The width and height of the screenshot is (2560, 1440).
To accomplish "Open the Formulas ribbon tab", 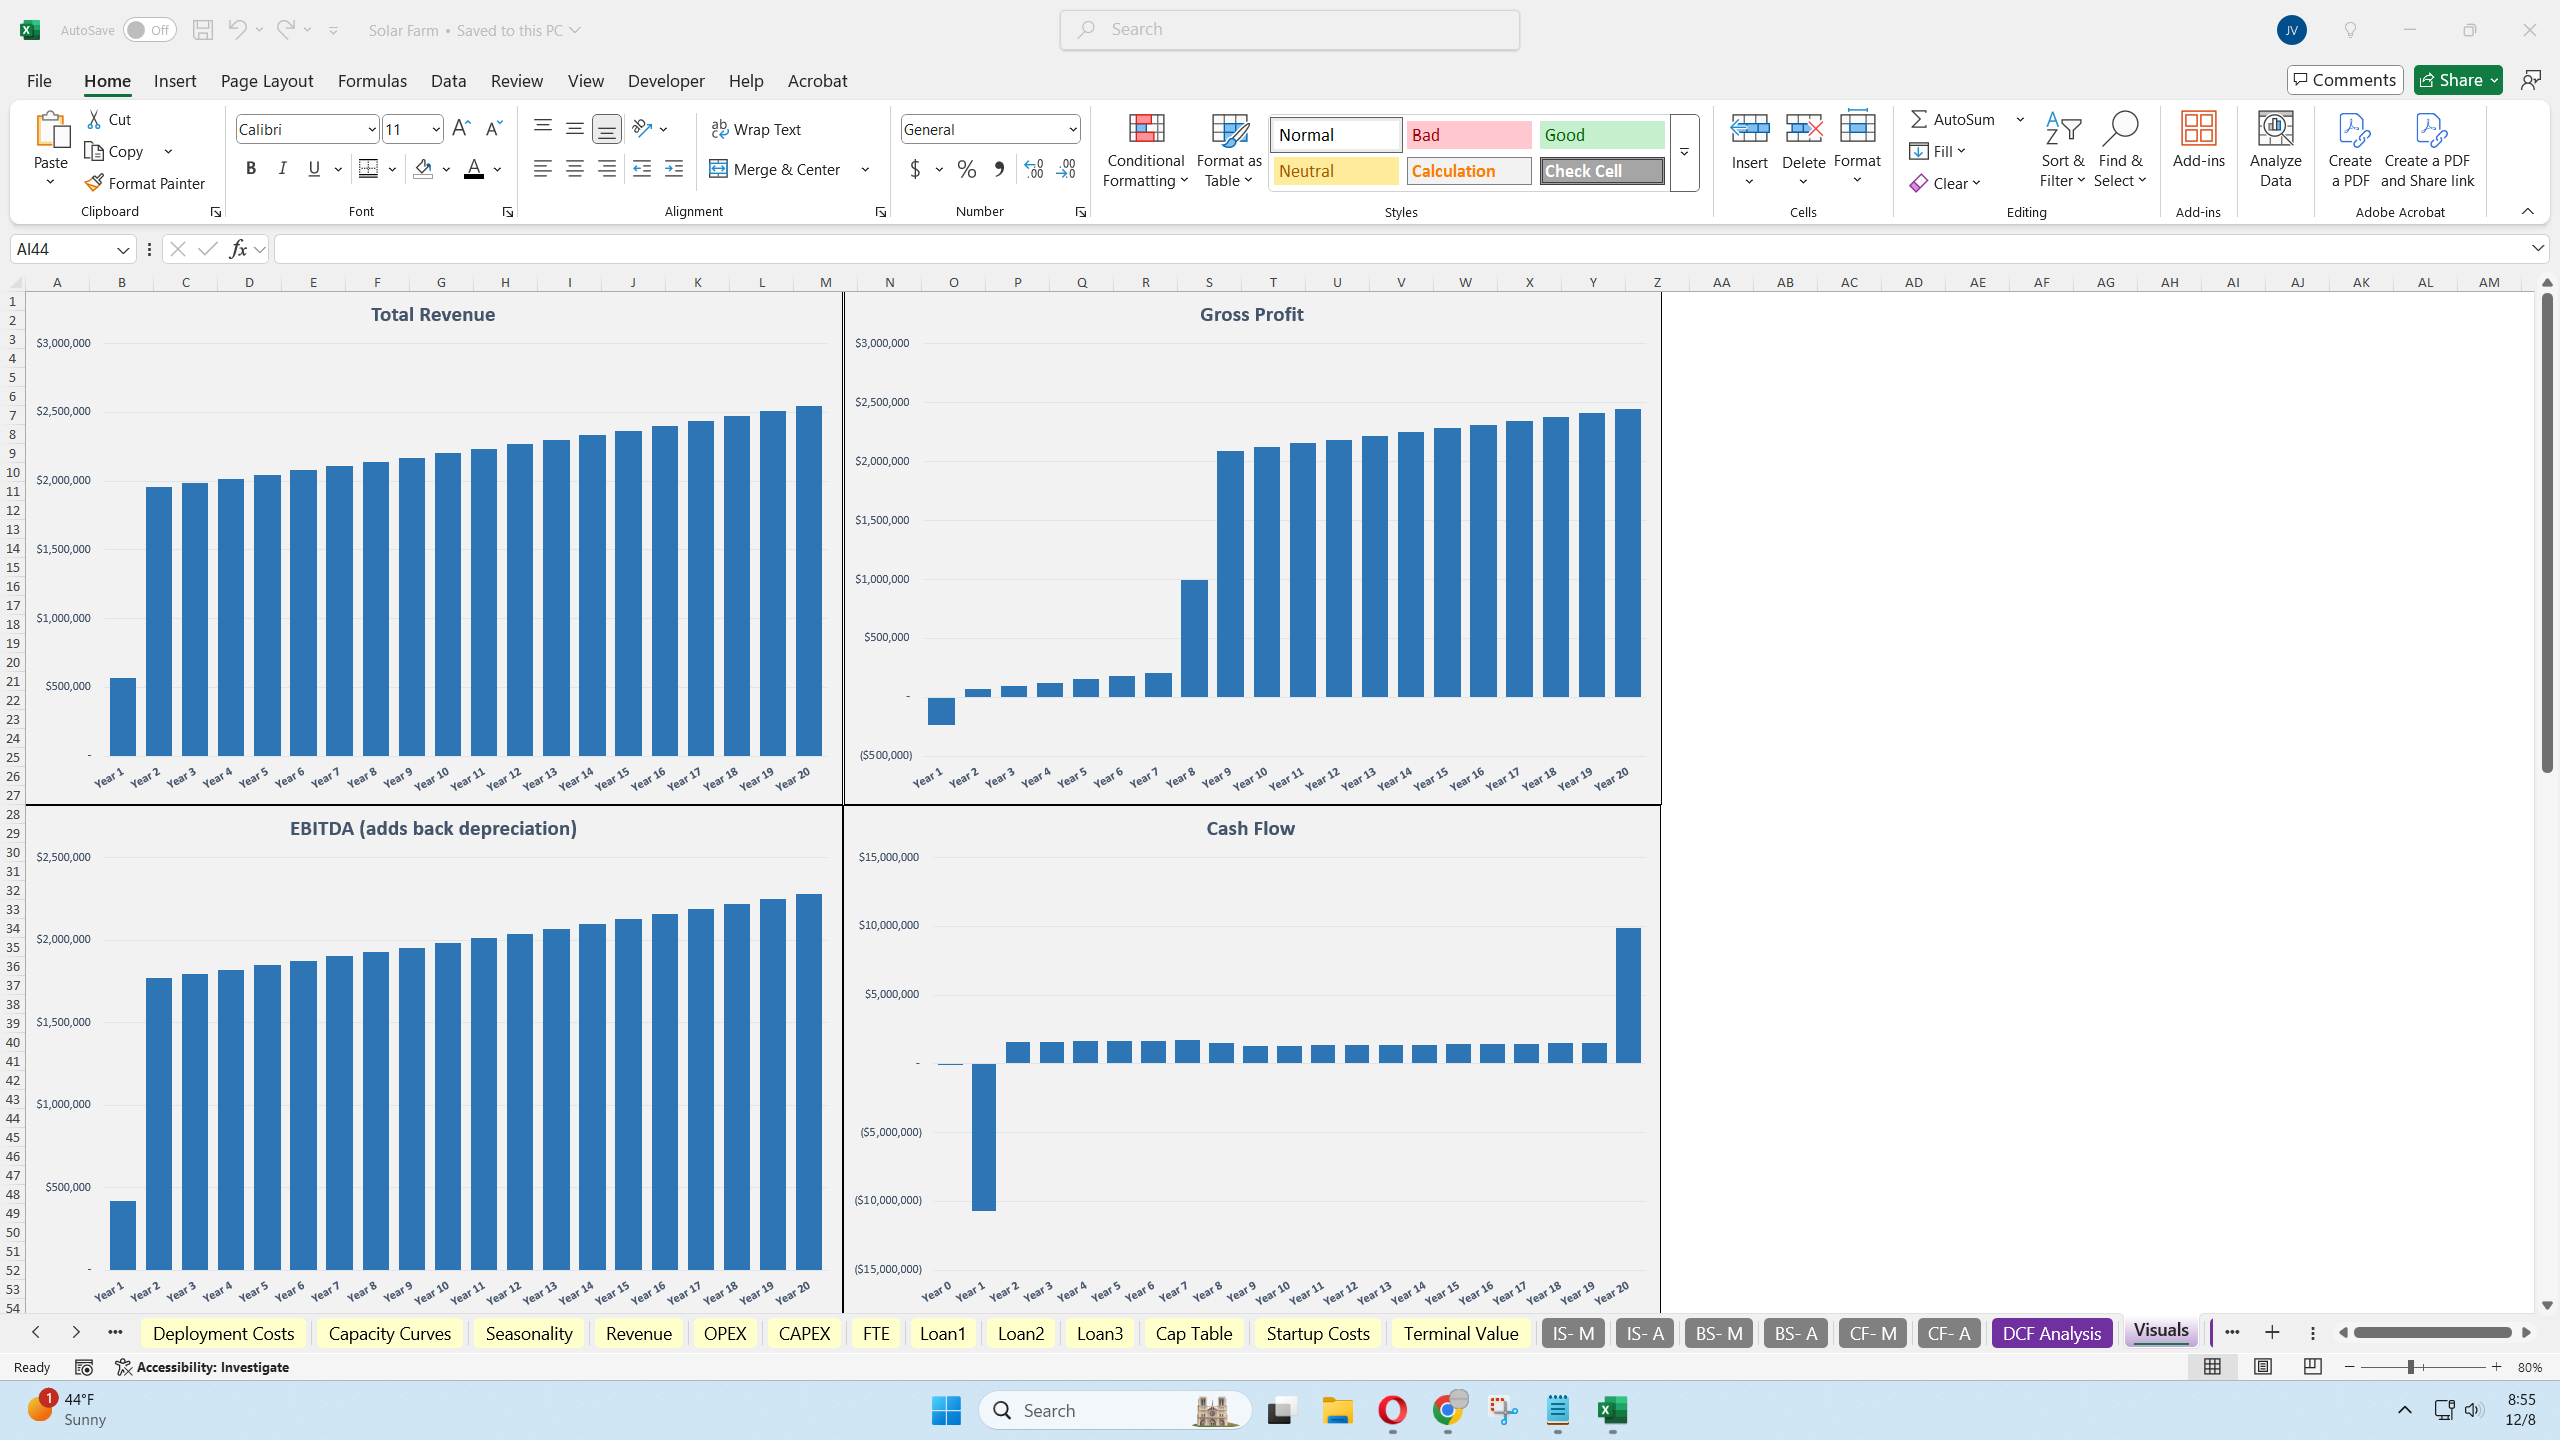I will click(x=372, y=81).
